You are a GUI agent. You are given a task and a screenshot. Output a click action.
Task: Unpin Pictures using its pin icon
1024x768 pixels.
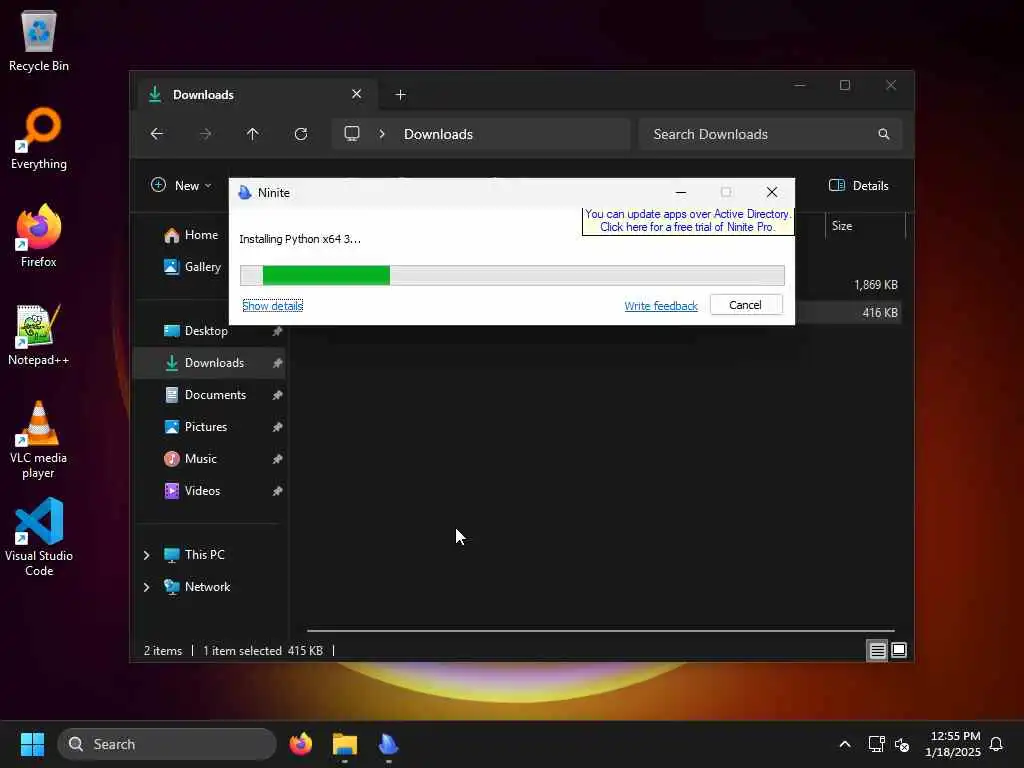point(277,427)
